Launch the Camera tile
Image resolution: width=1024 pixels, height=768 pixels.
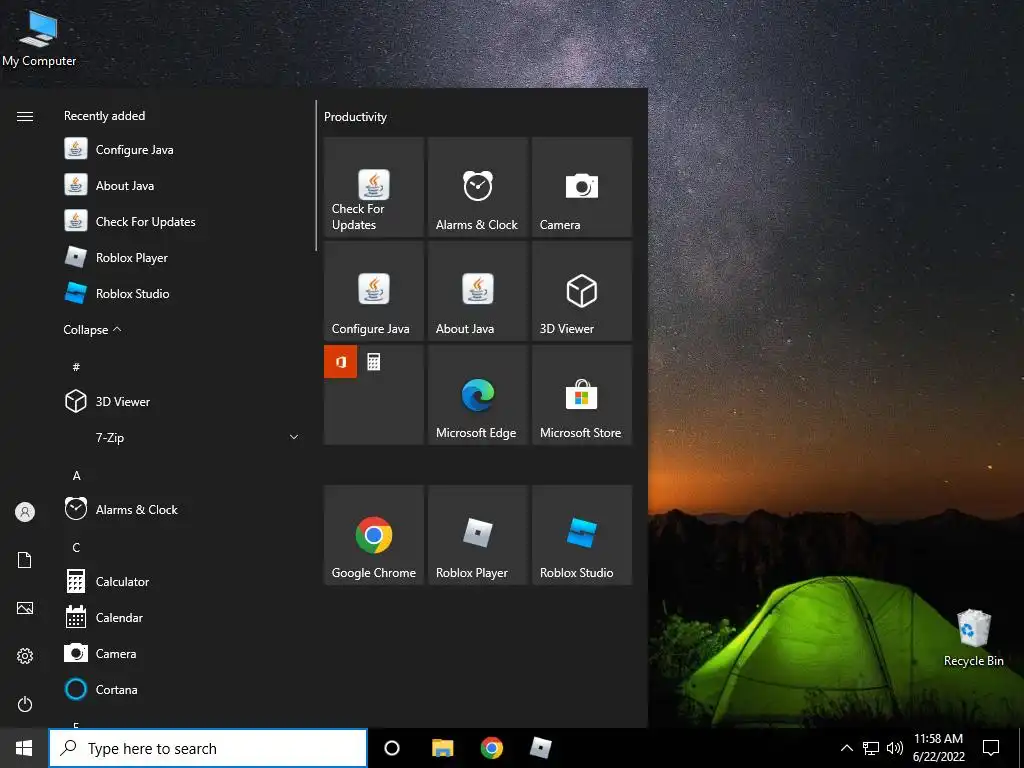pyautogui.click(x=582, y=187)
